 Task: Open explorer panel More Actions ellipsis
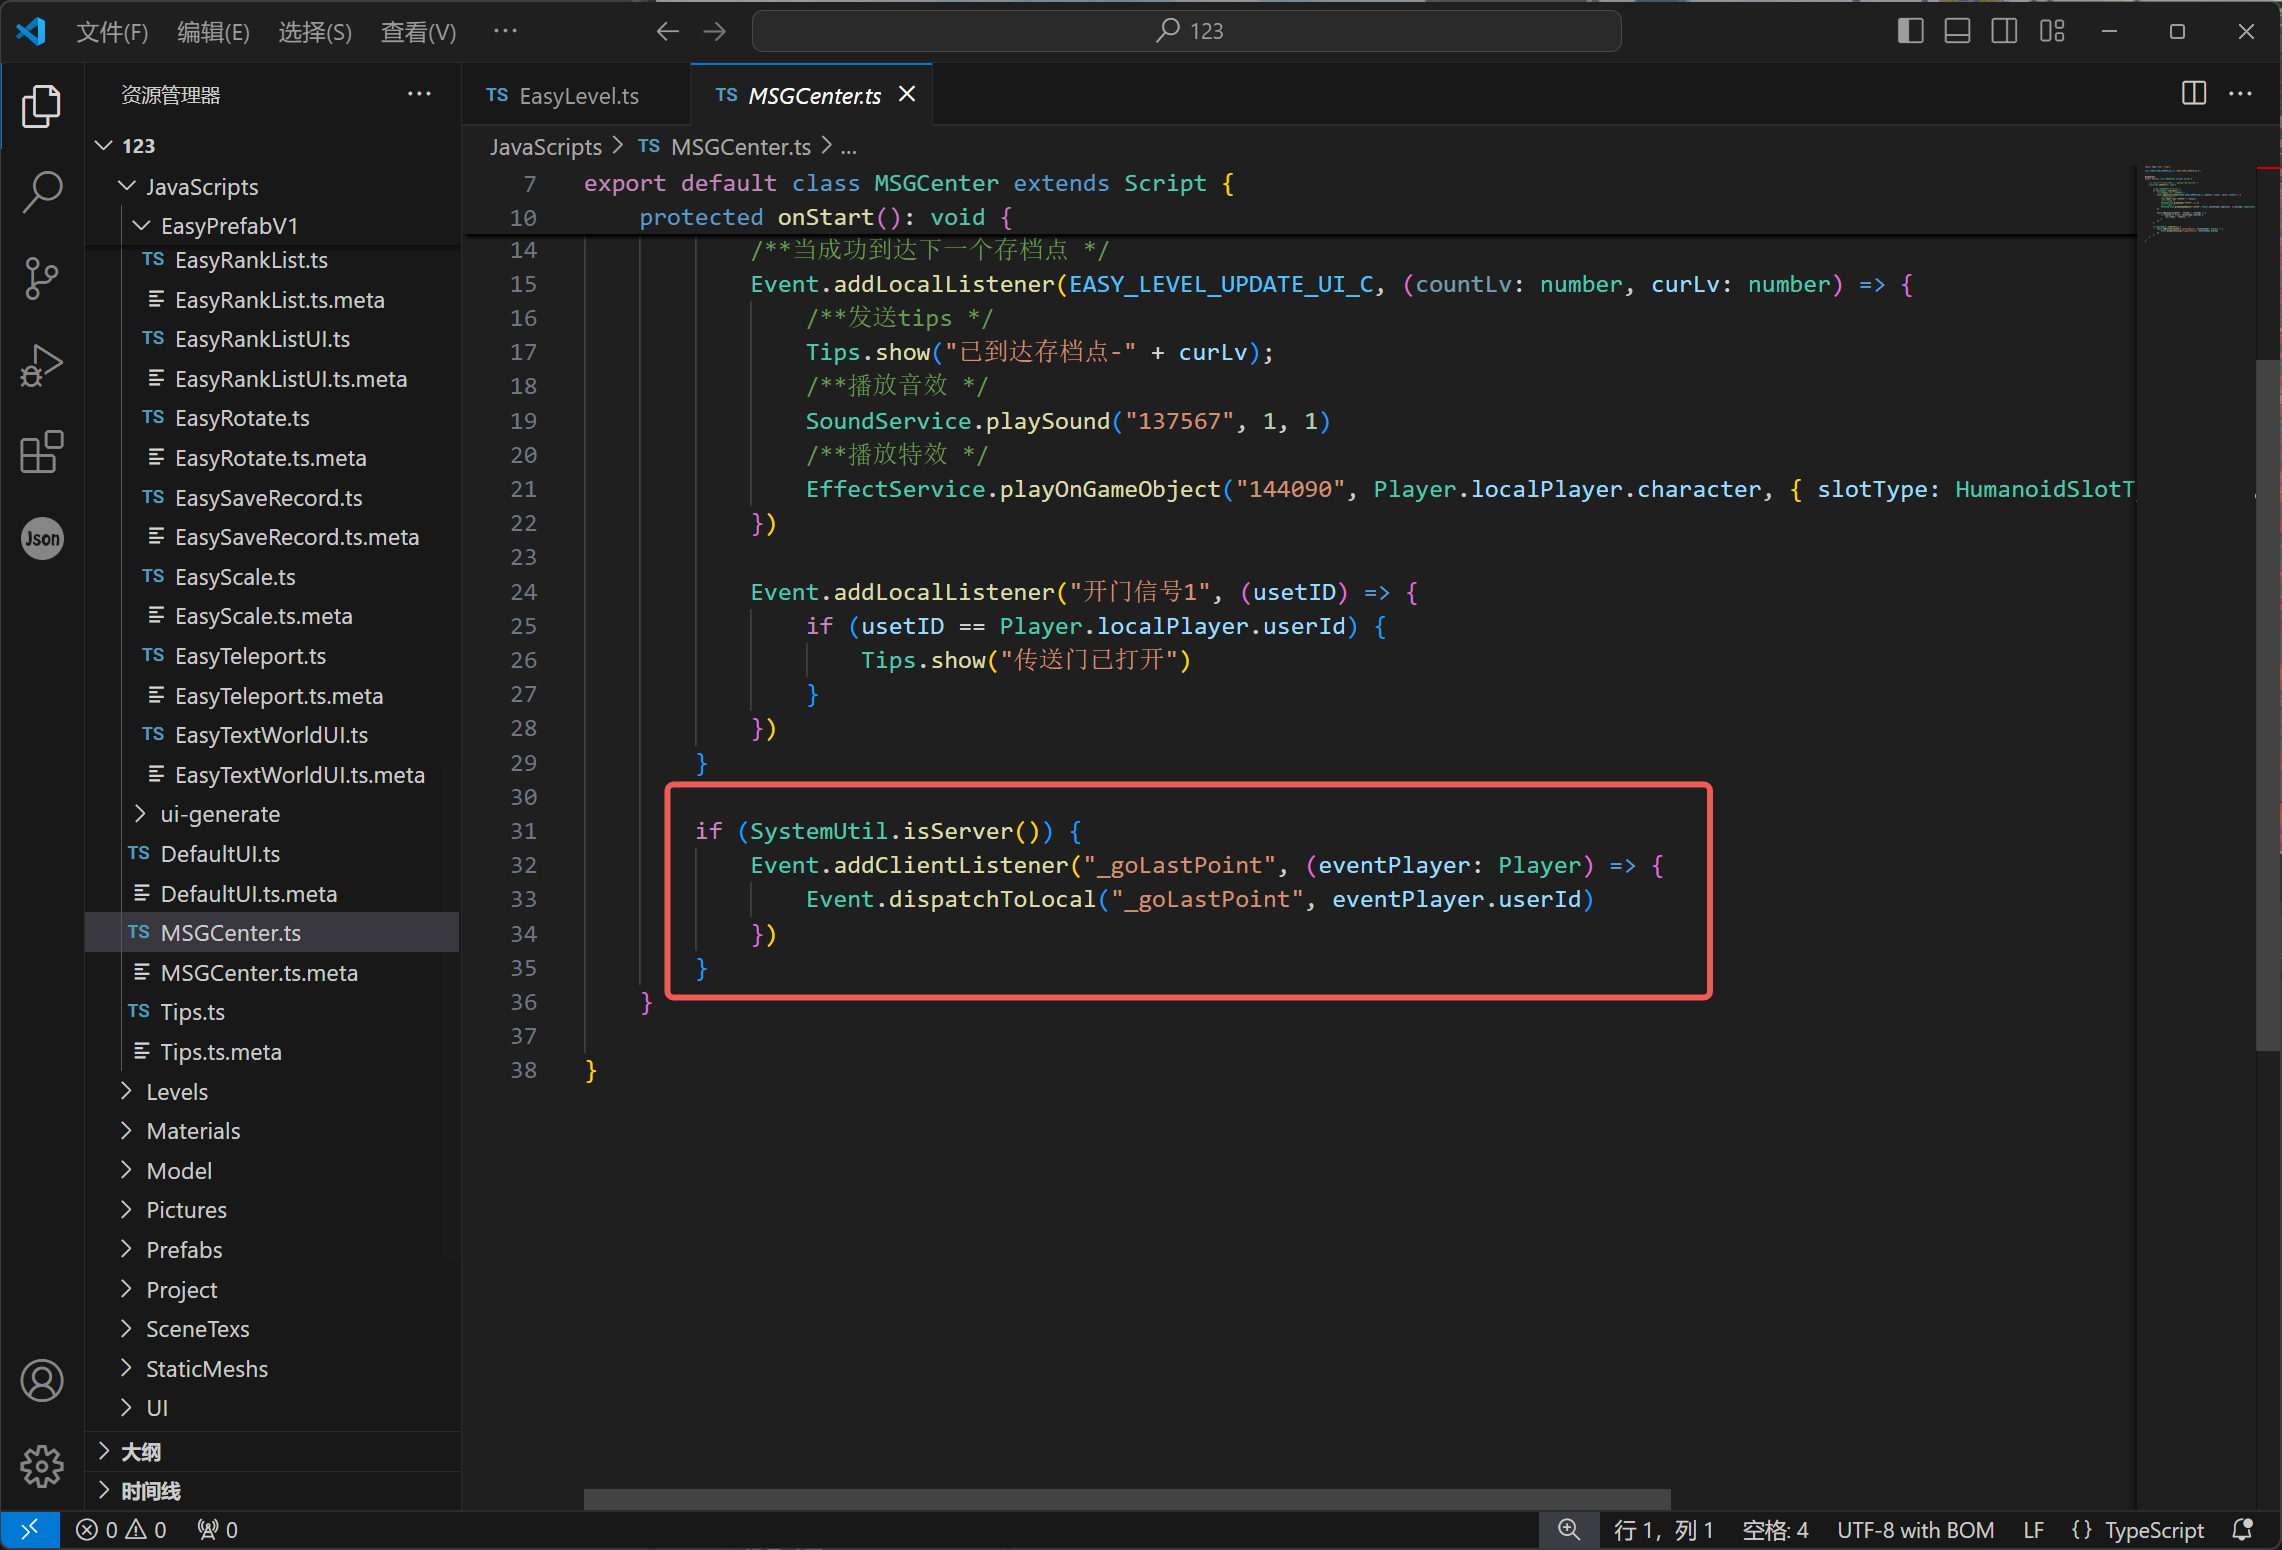(419, 94)
